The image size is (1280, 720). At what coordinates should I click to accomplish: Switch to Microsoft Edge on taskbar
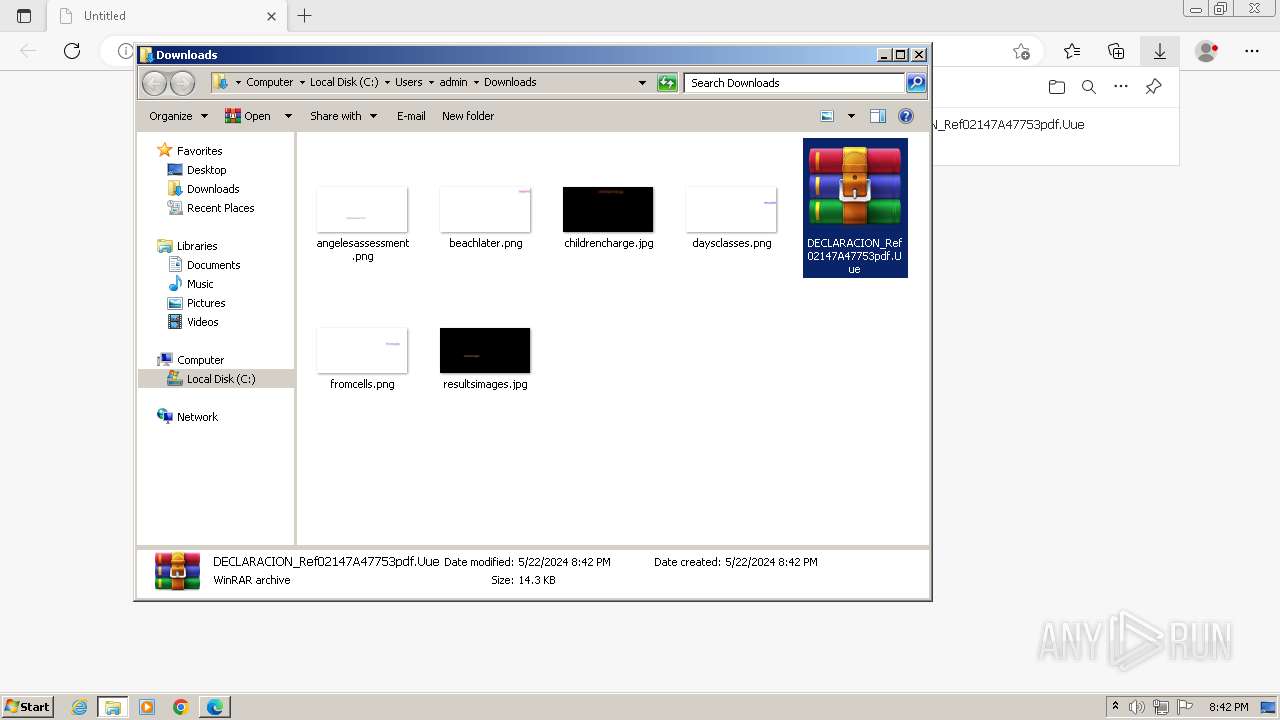pyautogui.click(x=215, y=707)
